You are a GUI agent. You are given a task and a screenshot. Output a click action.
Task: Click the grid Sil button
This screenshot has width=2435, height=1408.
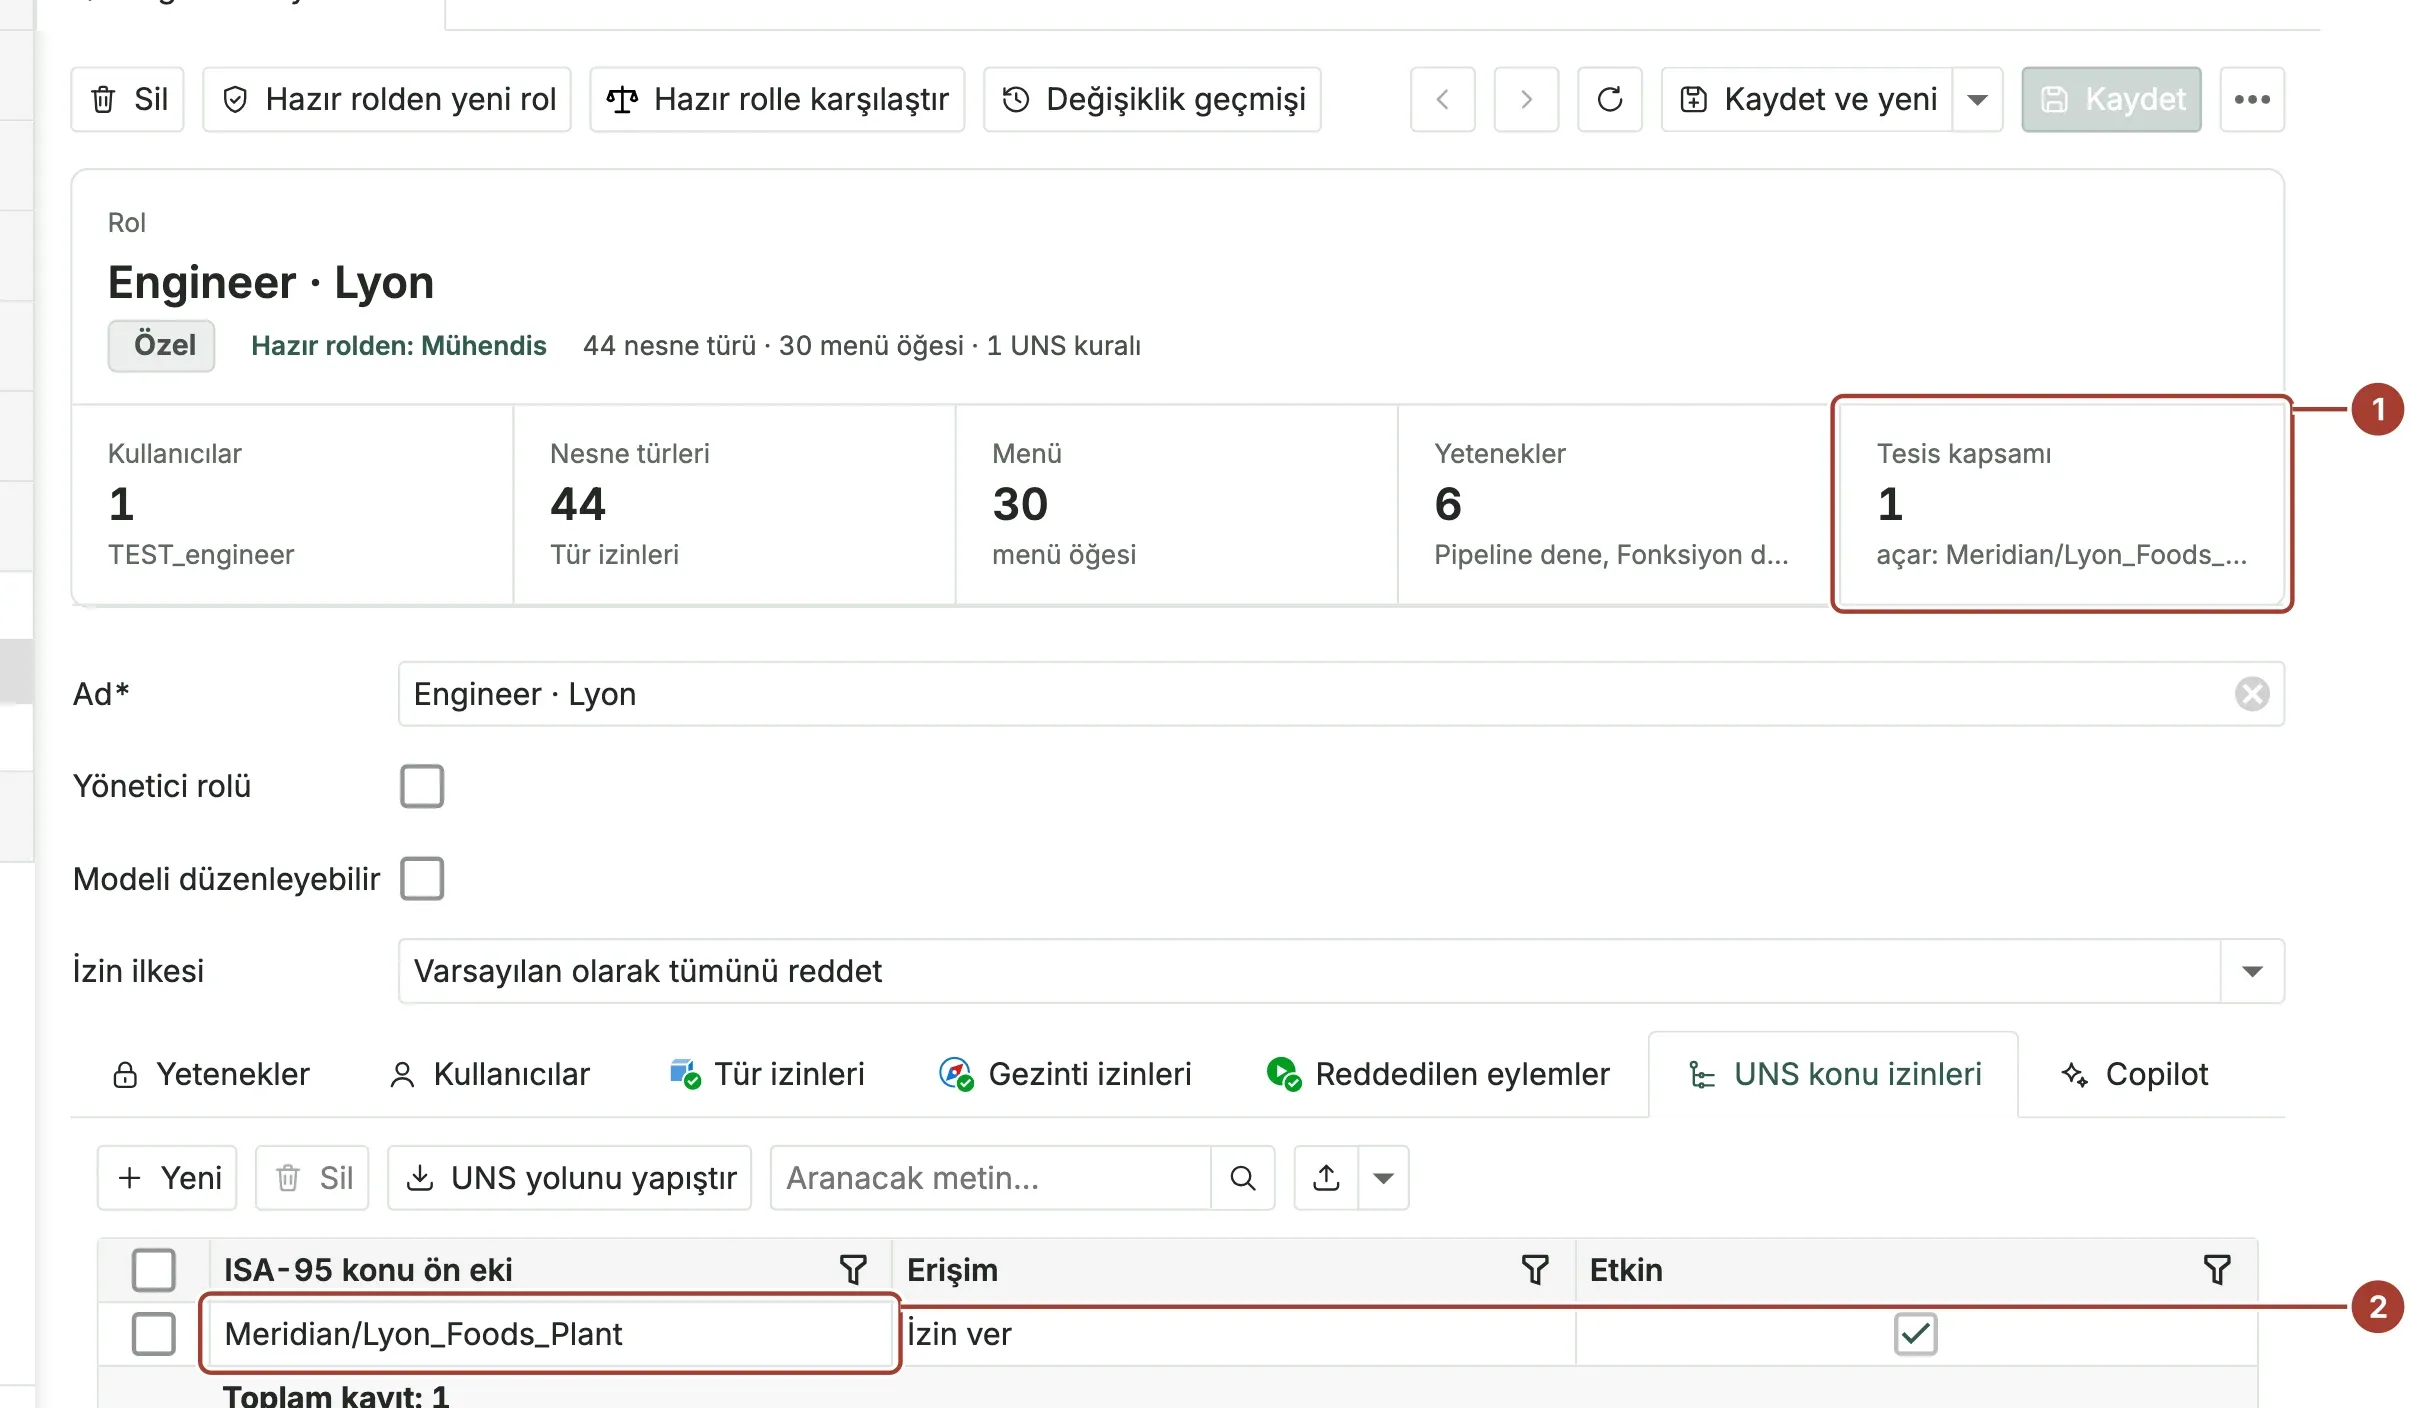313,1178
